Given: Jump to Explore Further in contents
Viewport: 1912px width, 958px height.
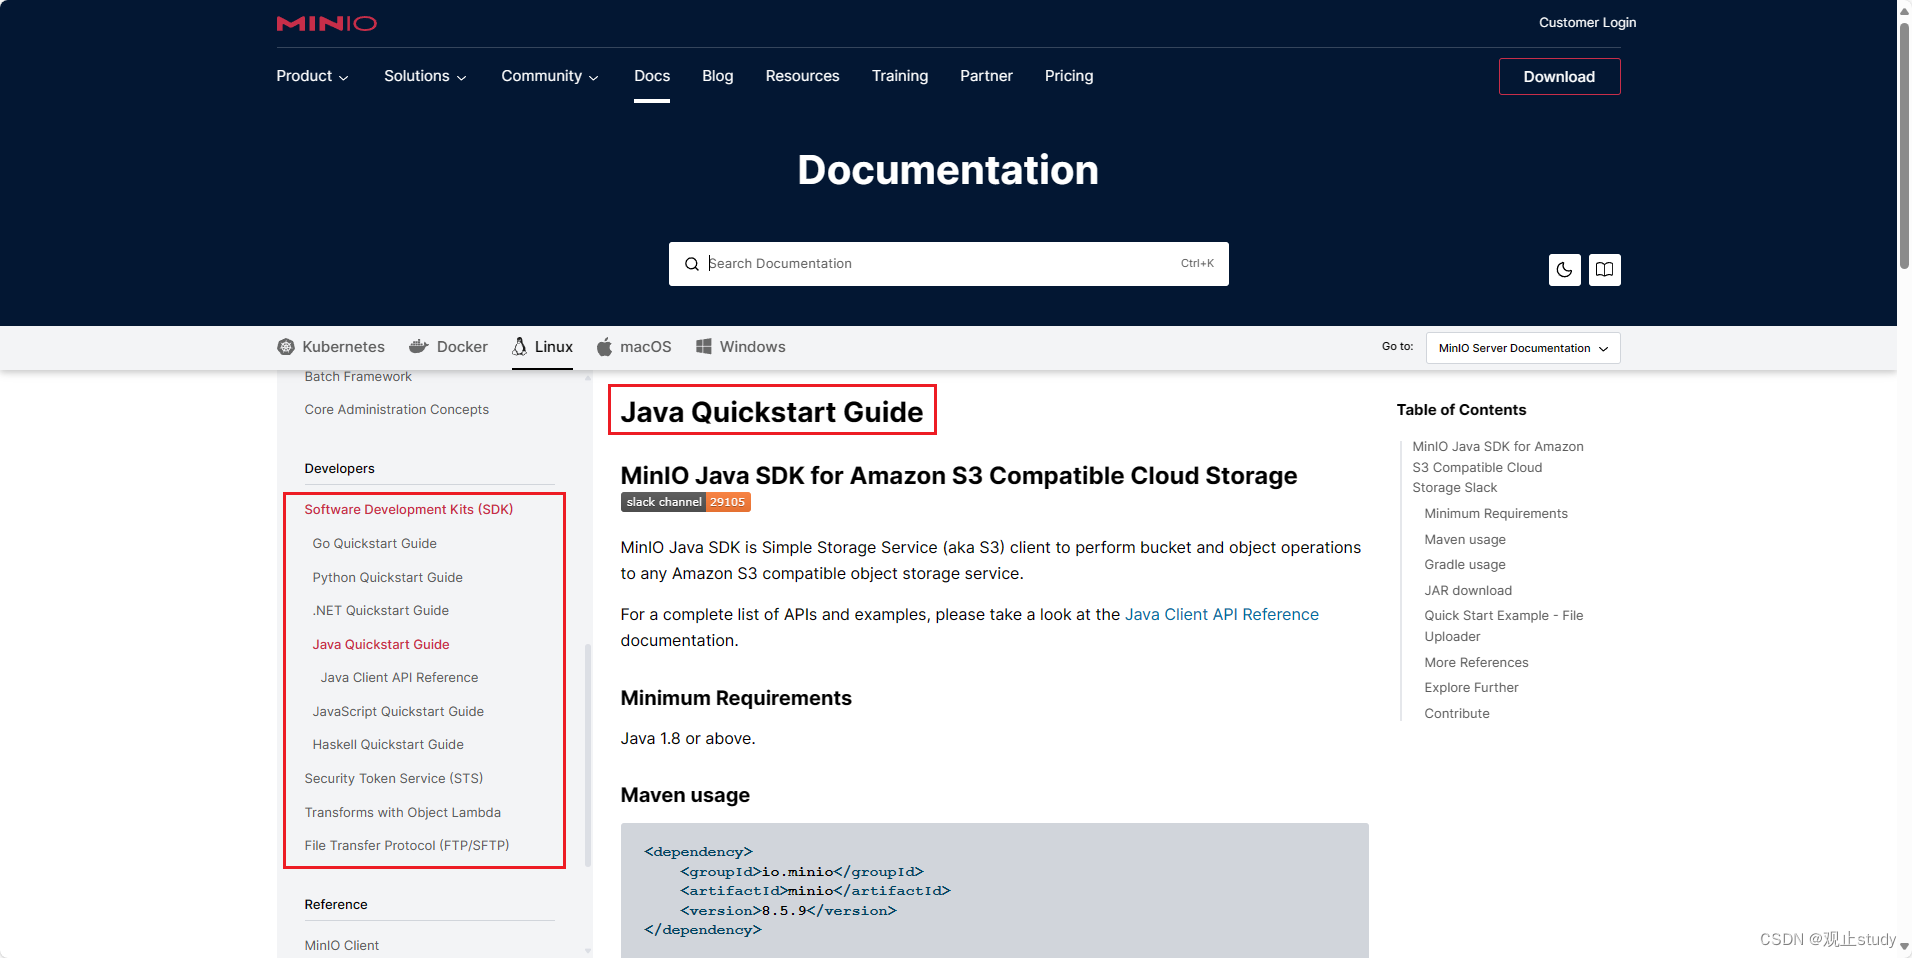Looking at the screenshot, I should (x=1471, y=688).
